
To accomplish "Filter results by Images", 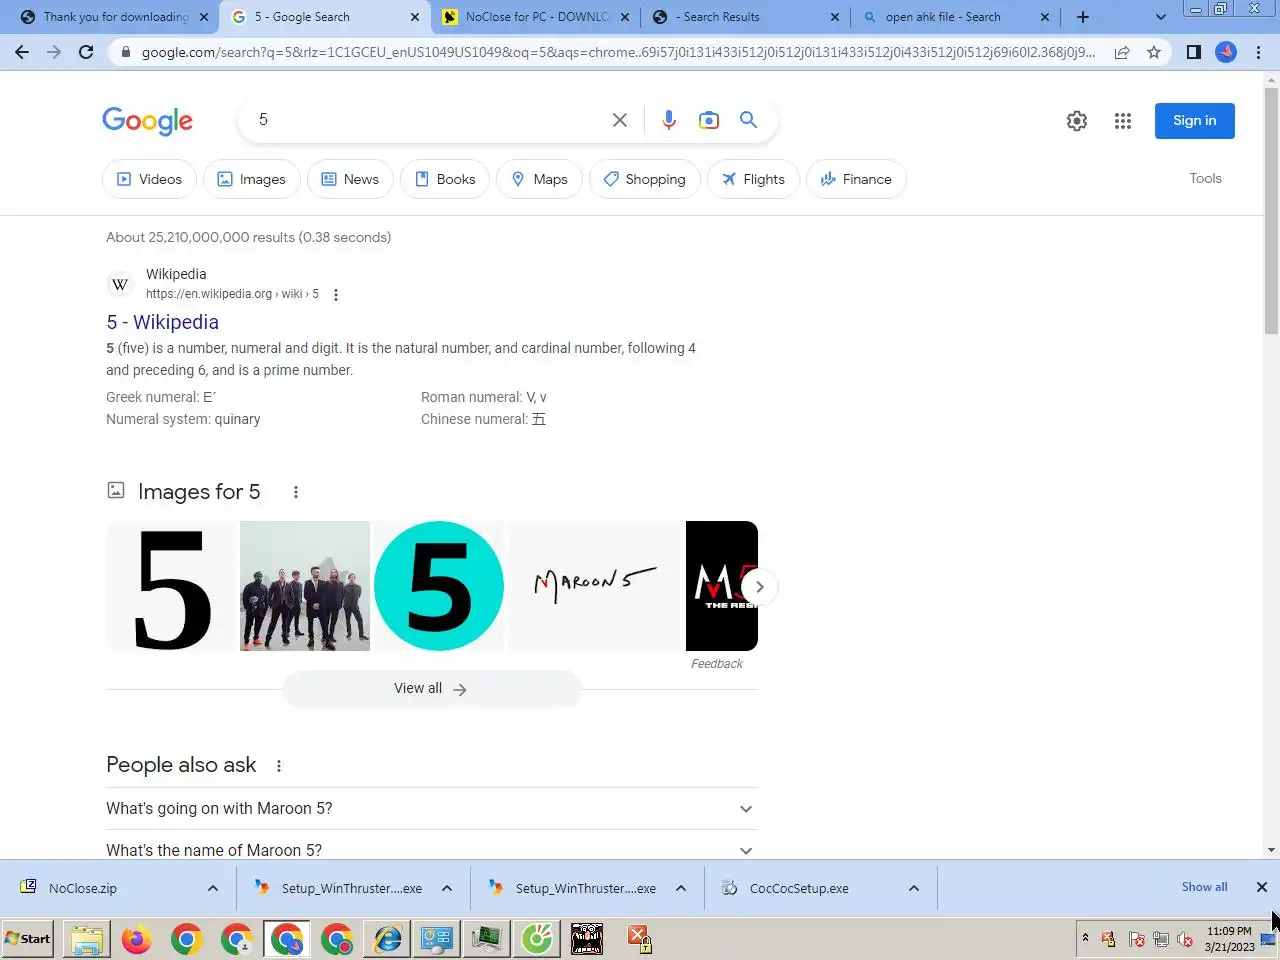I will 251,179.
